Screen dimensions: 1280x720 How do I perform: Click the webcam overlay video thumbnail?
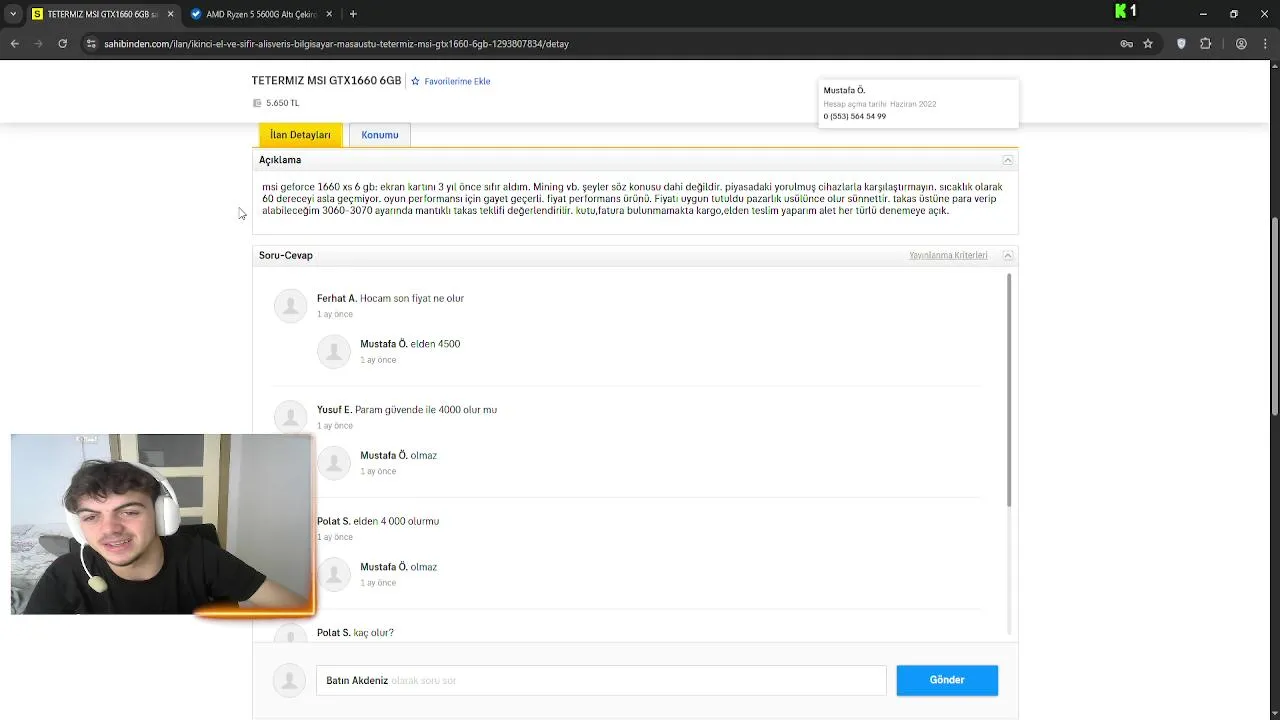(161, 524)
